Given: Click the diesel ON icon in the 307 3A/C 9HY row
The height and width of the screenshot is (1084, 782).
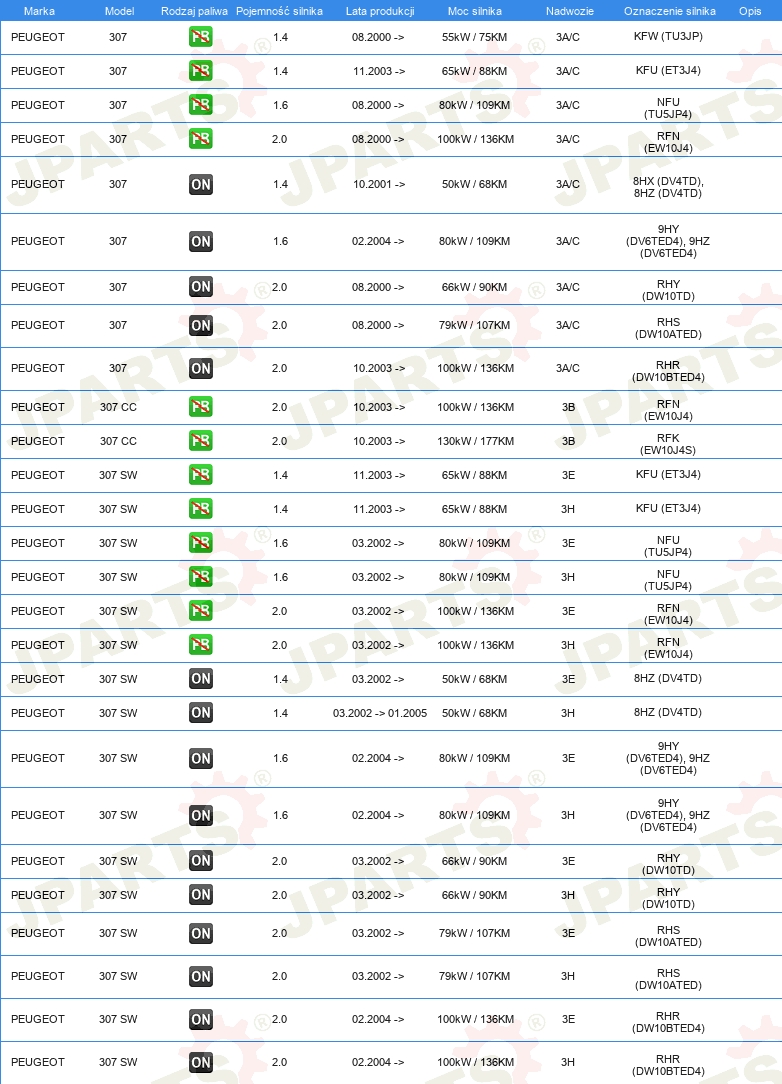Looking at the screenshot, I should pyautogui.click(x=201, y=241).
